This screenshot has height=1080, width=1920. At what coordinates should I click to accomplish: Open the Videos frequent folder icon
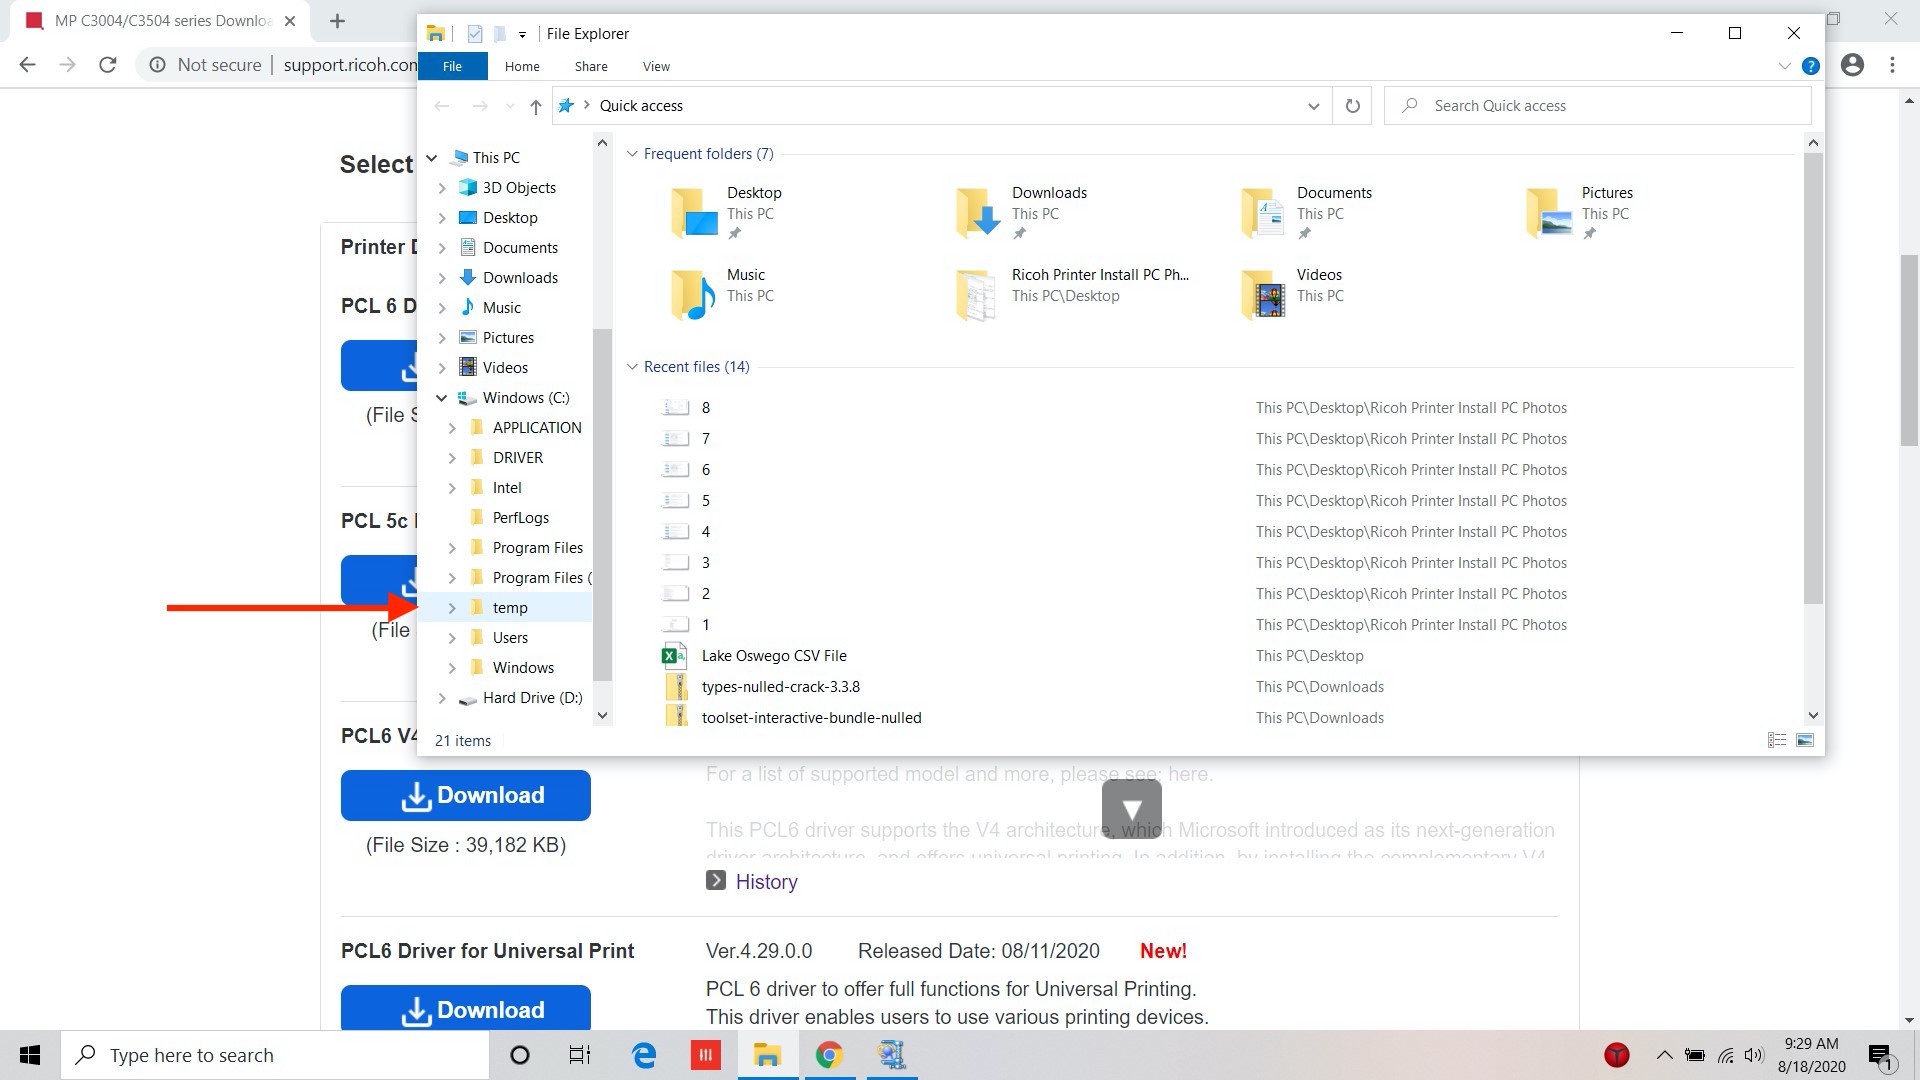click(1263, 294)
